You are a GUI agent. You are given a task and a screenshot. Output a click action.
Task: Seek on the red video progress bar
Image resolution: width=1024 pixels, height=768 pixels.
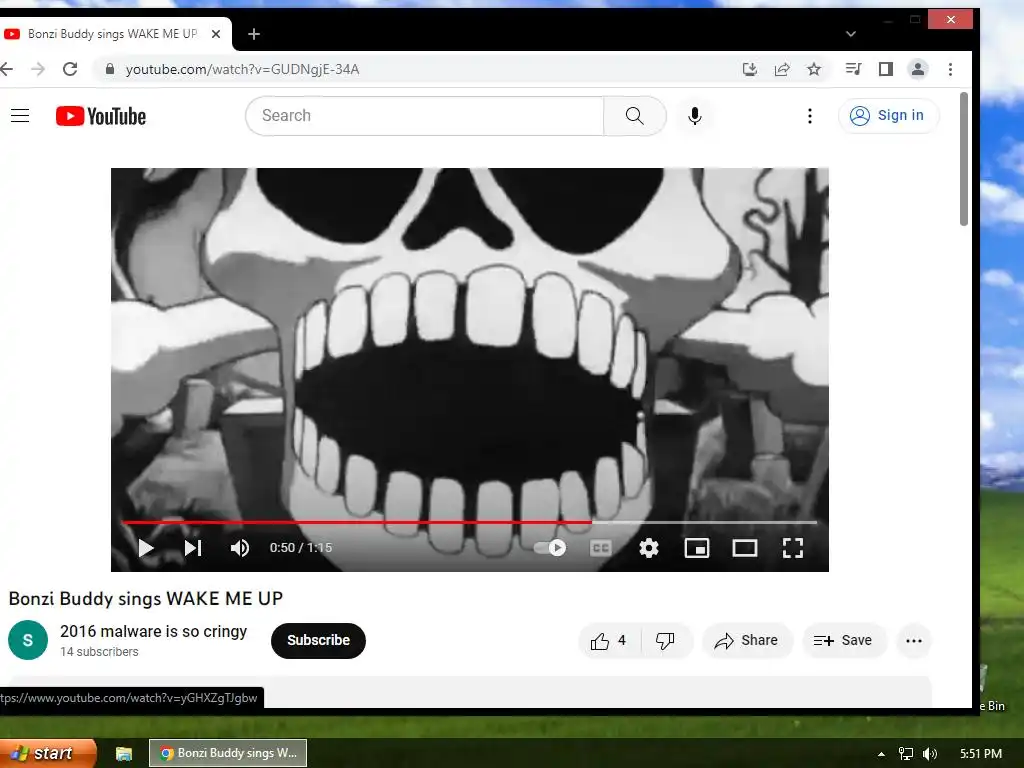point(469,522)
